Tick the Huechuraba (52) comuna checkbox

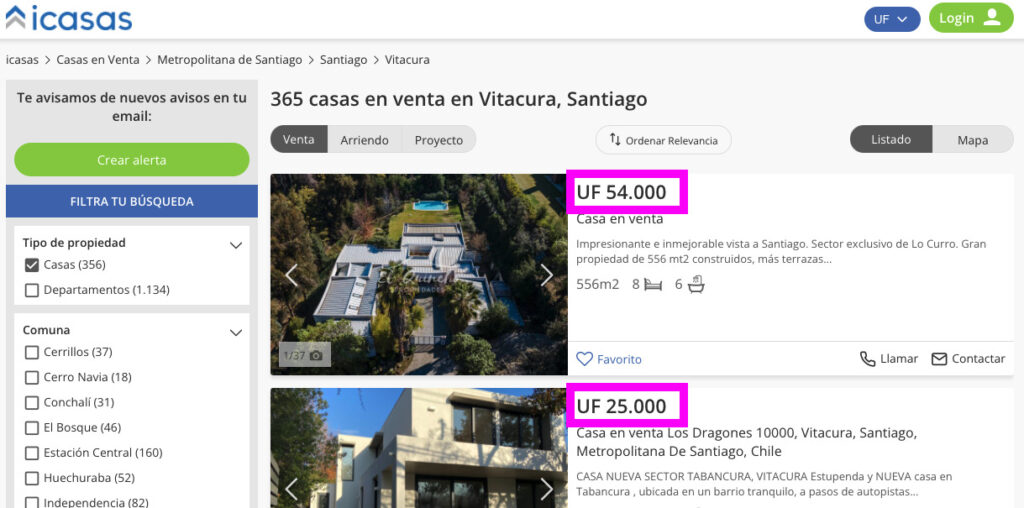(x=31, y=478)
